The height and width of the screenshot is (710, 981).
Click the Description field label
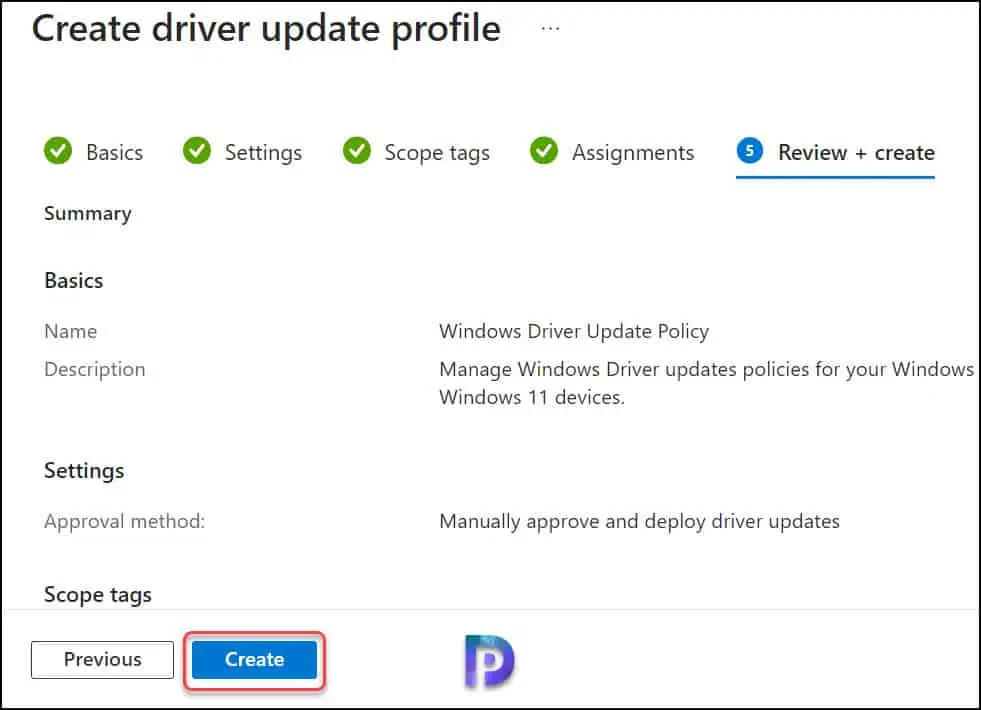pos(94,370)
